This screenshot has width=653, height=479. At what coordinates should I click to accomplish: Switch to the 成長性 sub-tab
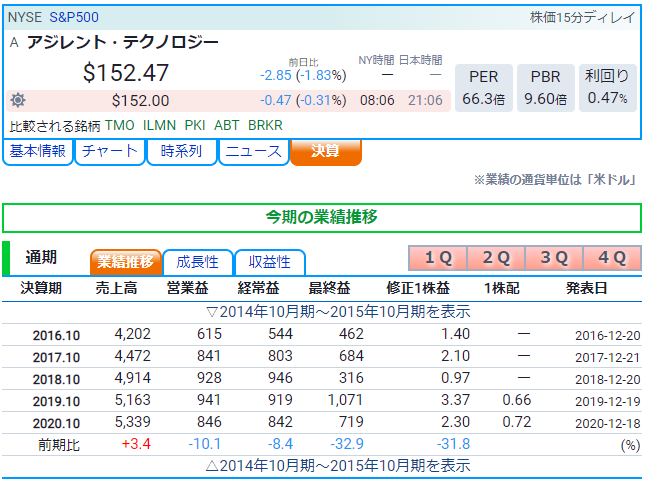pyautogui.click(x=197, y=262)
